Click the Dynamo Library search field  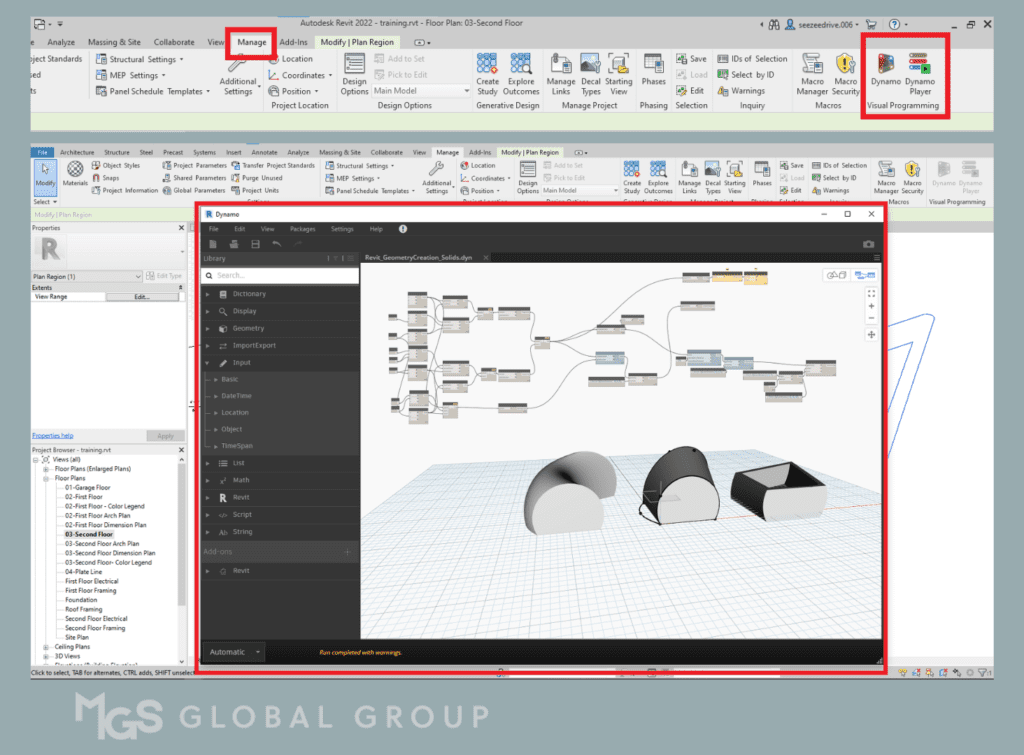point(281,275)
